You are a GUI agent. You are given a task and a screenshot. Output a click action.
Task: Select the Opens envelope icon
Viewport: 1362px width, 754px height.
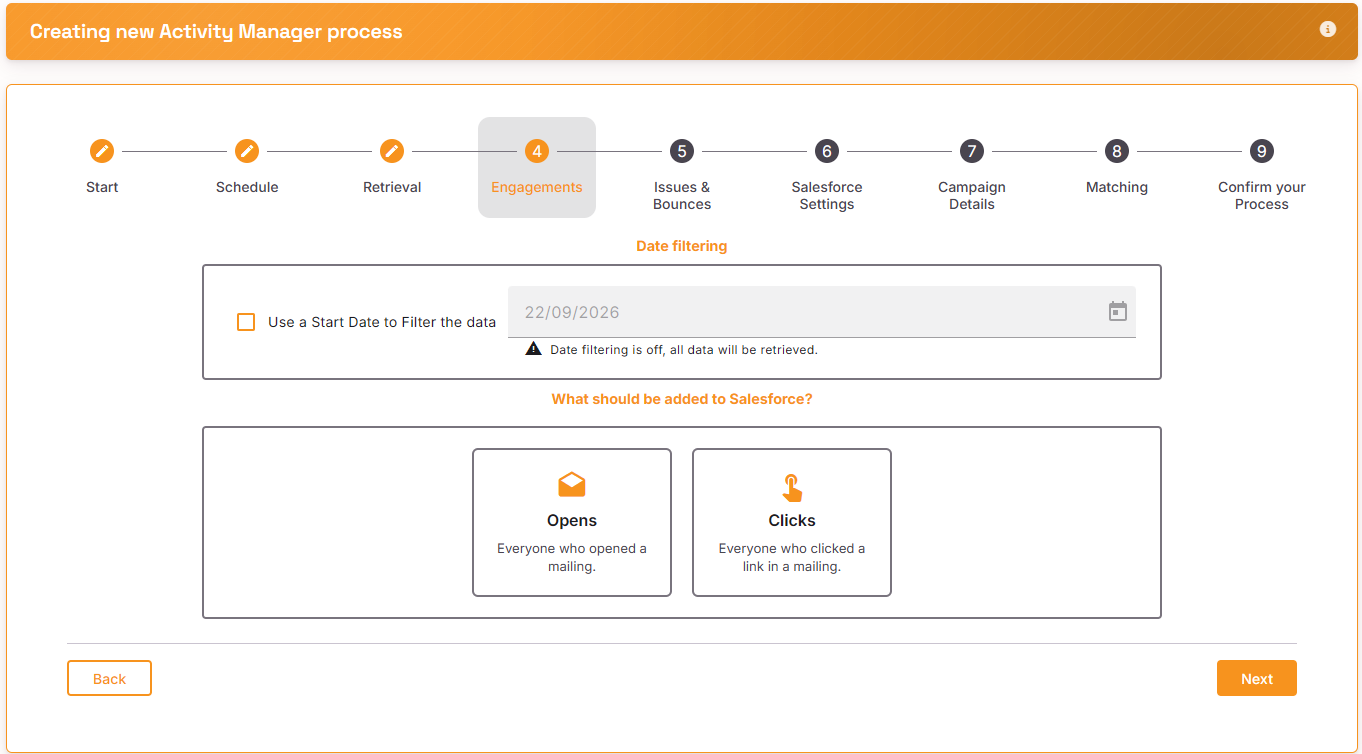[x=572, y=485]
